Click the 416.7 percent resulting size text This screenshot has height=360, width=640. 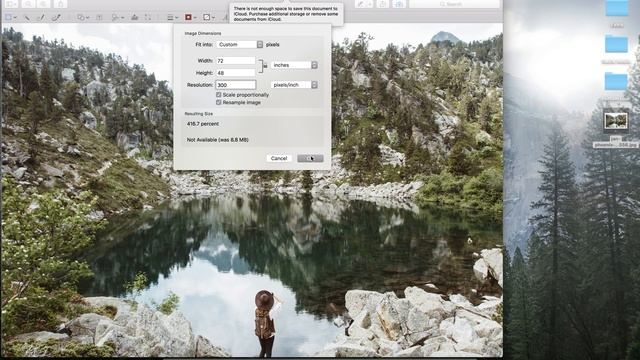point(203,124)
